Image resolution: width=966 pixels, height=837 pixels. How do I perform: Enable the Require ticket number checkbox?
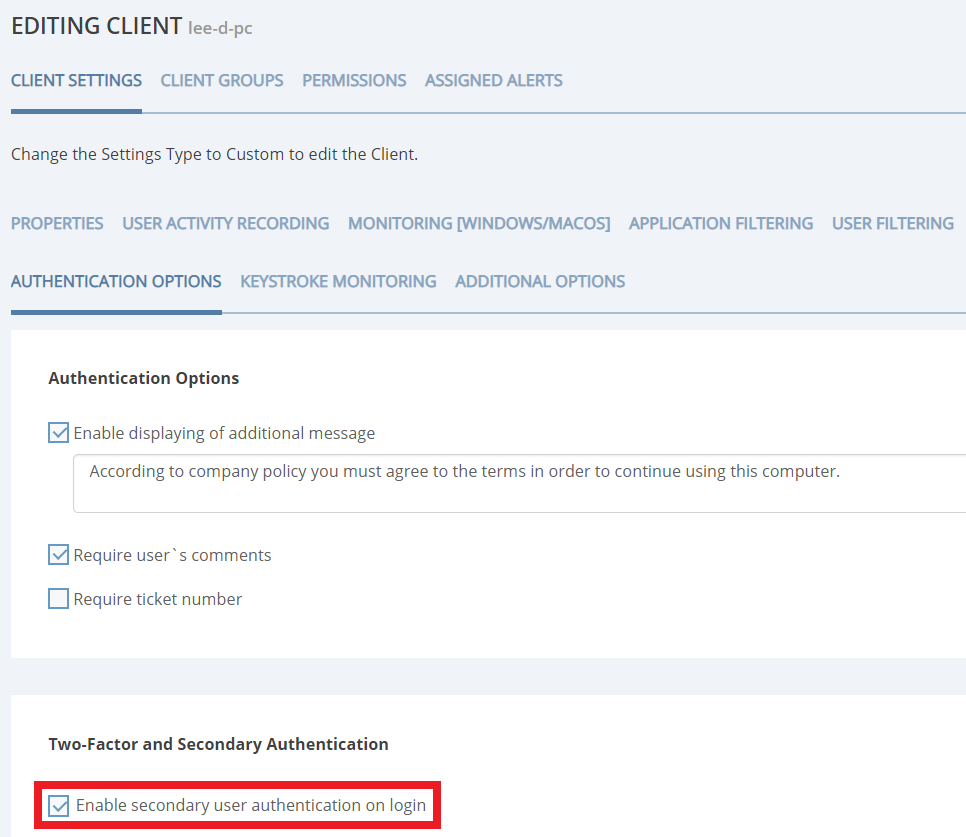[x=59, y=599]
